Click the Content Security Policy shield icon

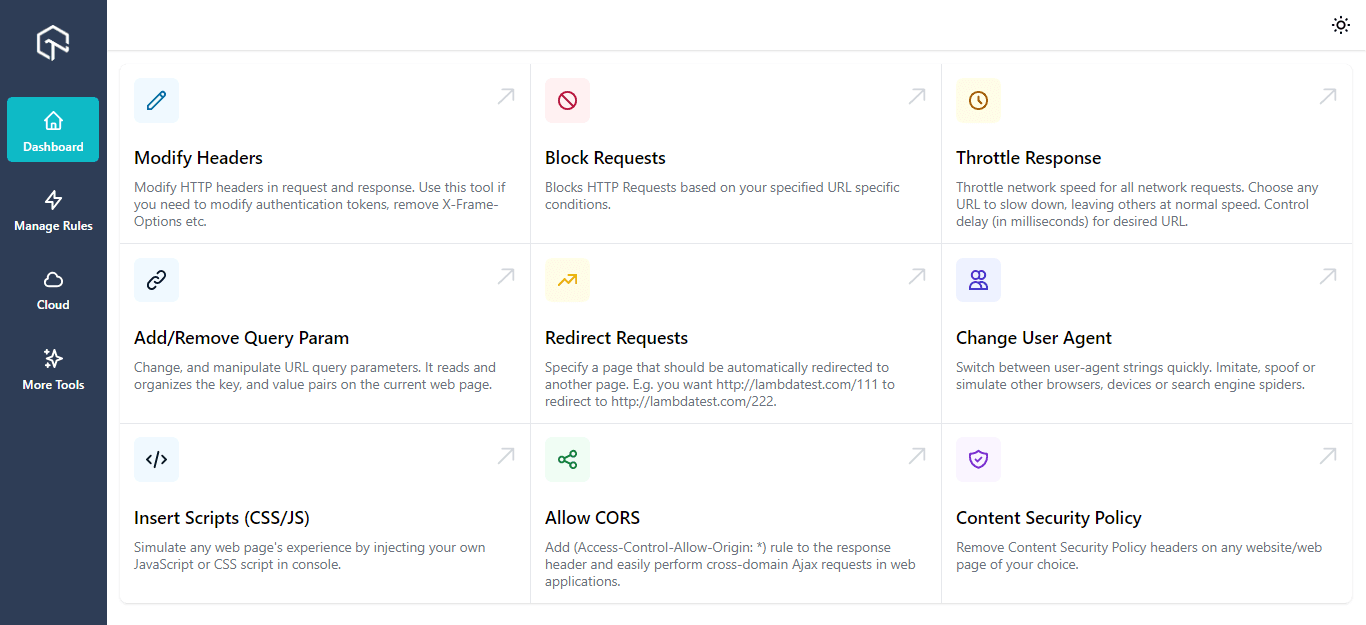(978, 460)
